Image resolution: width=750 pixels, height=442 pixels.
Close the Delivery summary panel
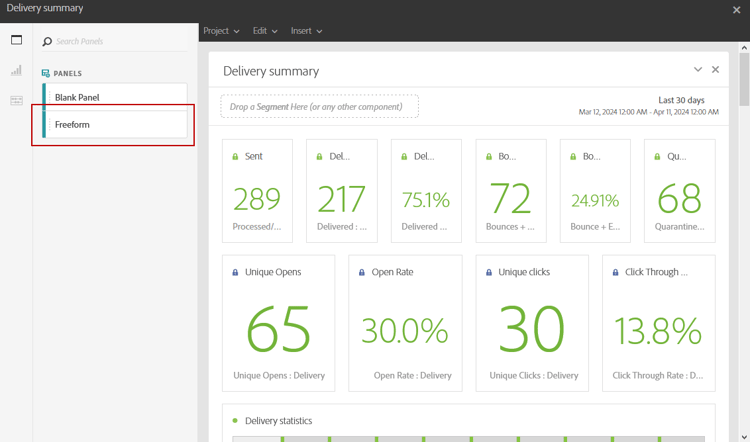(715, 70)
